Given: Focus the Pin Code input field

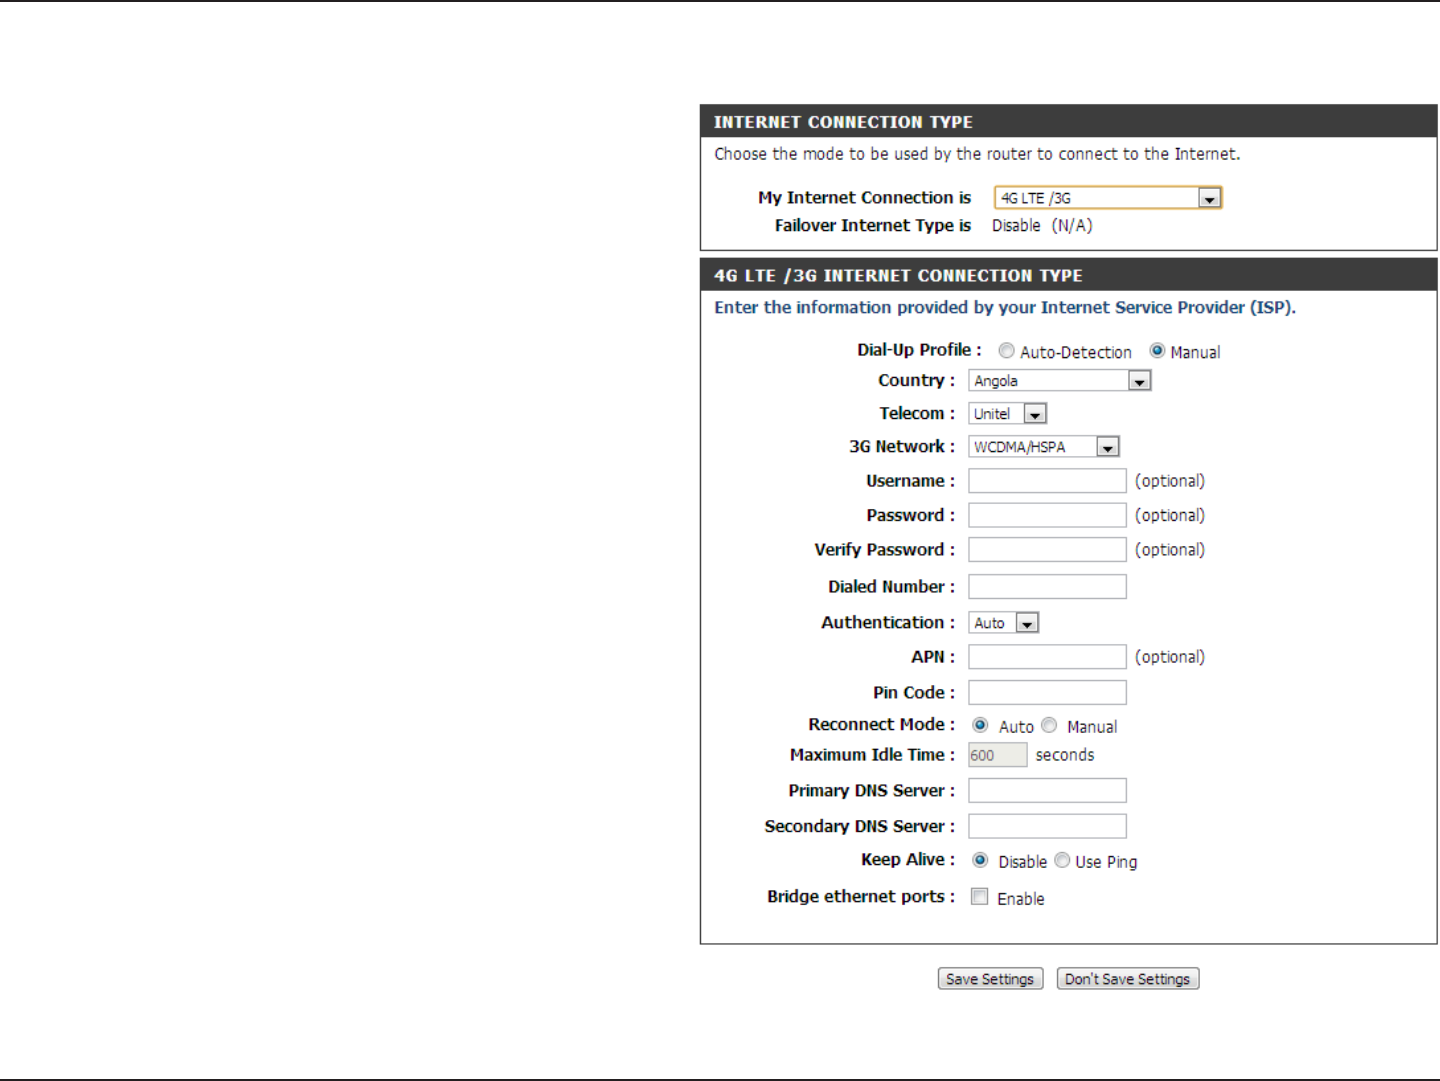Looking at the screenshot, I should pos(1047,693).
